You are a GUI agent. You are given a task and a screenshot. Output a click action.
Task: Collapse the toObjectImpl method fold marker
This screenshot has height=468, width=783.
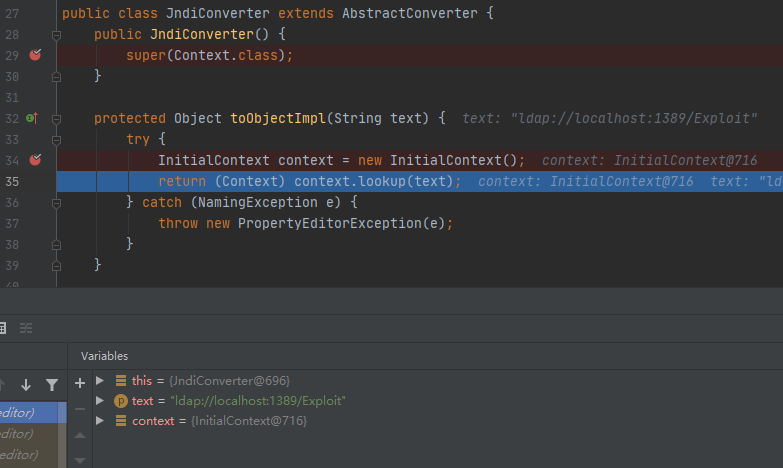point(57,118)
